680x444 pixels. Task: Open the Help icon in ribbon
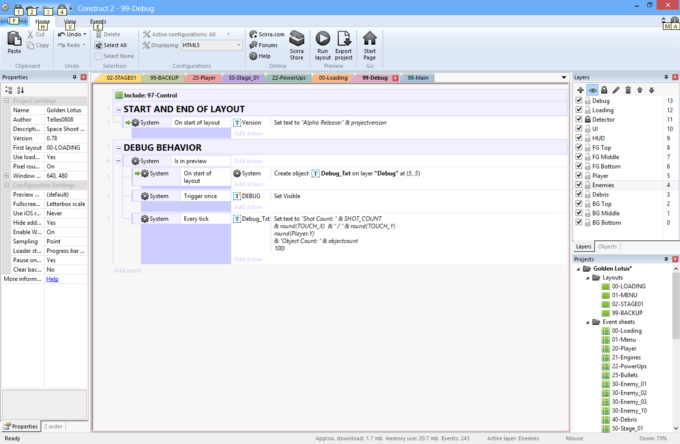[x=253, y=56]
